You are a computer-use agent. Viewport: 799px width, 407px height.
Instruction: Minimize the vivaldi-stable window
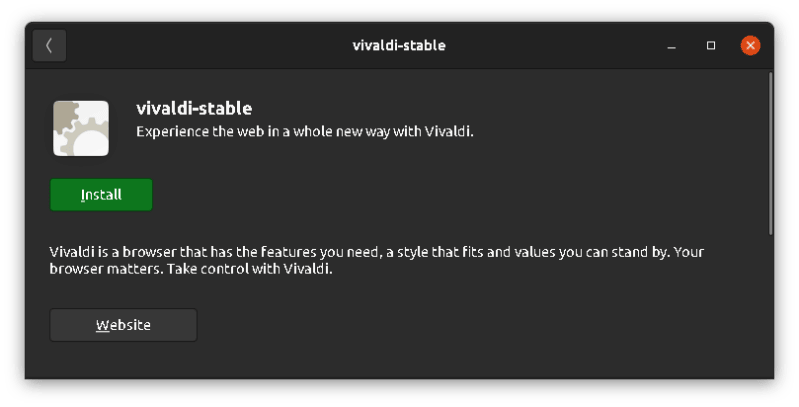pyautogui.click(x=673, y=46)
